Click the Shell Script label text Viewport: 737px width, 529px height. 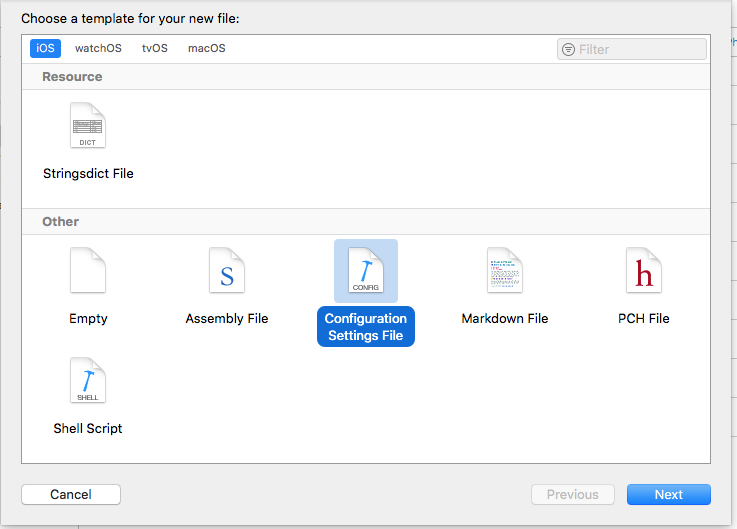88,428
